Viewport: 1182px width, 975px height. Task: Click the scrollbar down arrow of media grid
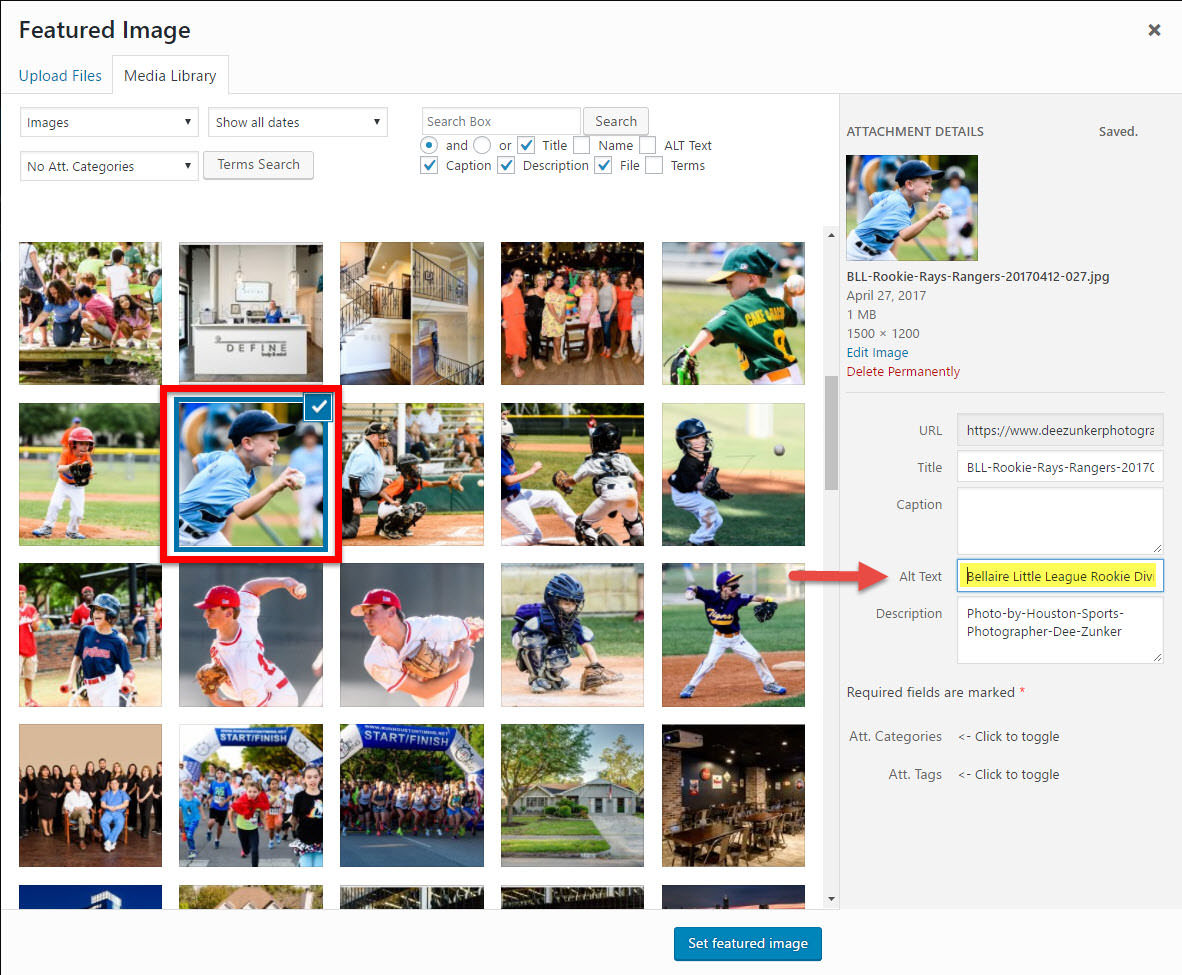click(831, 899)
